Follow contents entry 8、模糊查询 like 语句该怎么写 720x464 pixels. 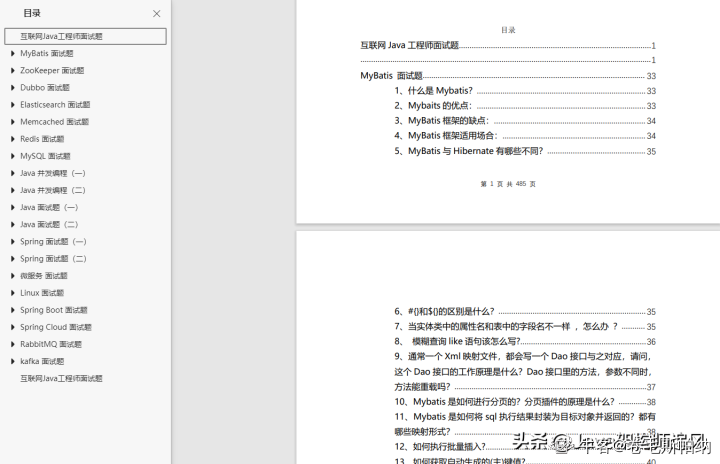tap(525, 341)
